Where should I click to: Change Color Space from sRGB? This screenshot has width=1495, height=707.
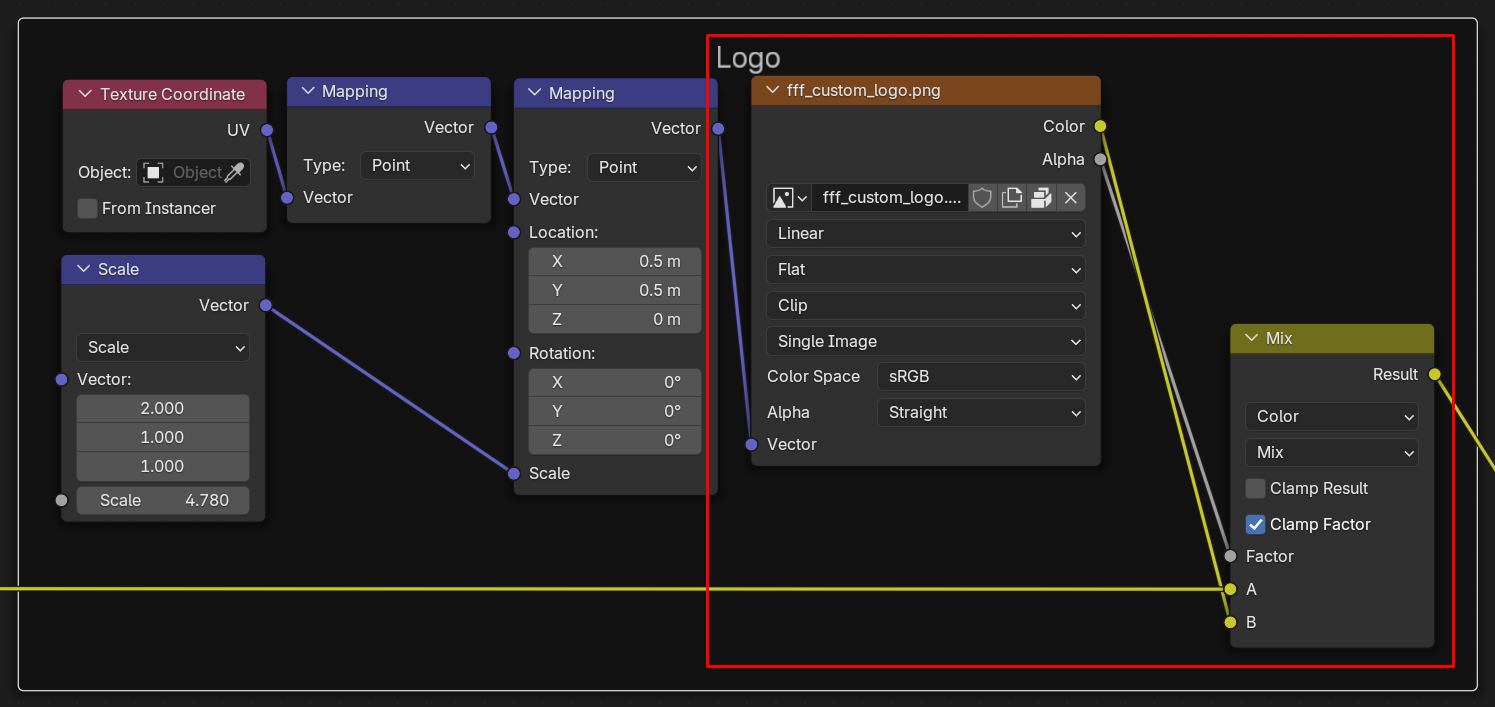pos(981,376)
